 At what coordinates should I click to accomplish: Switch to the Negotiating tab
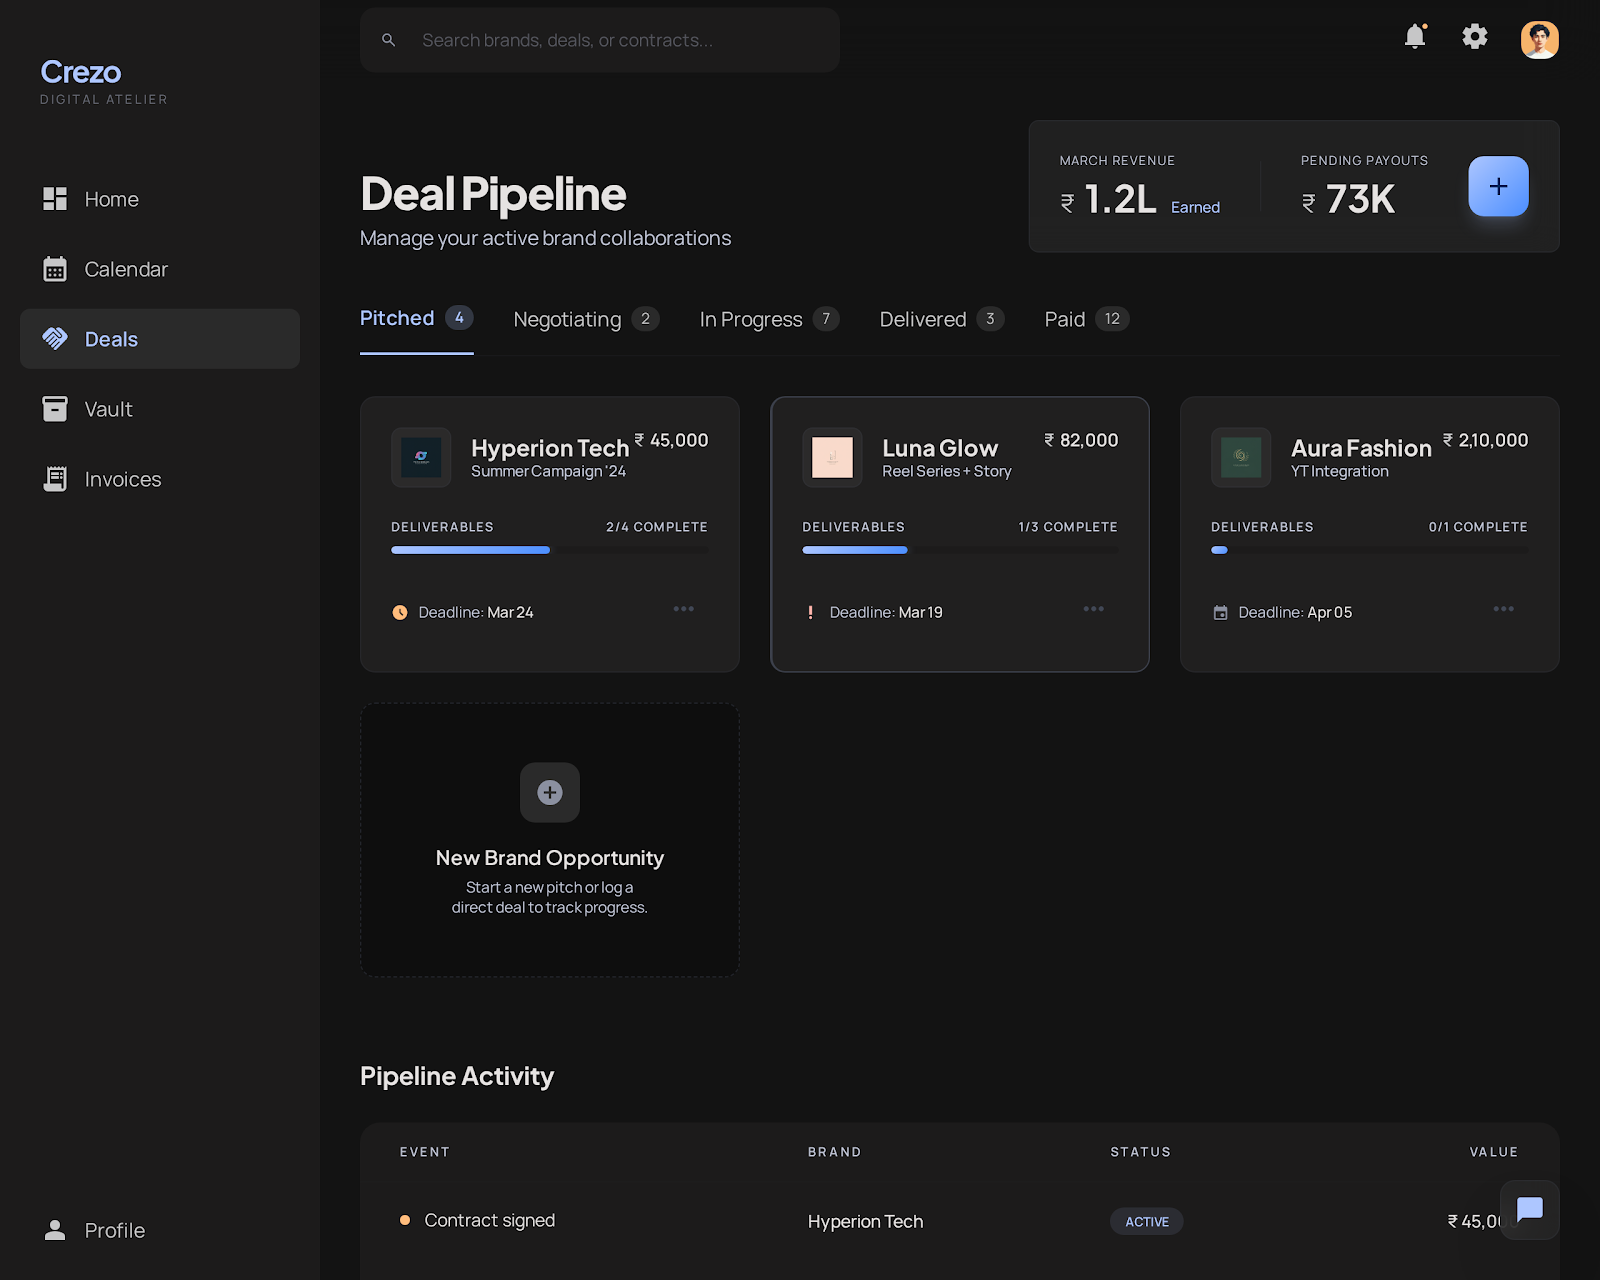[567, 319]
